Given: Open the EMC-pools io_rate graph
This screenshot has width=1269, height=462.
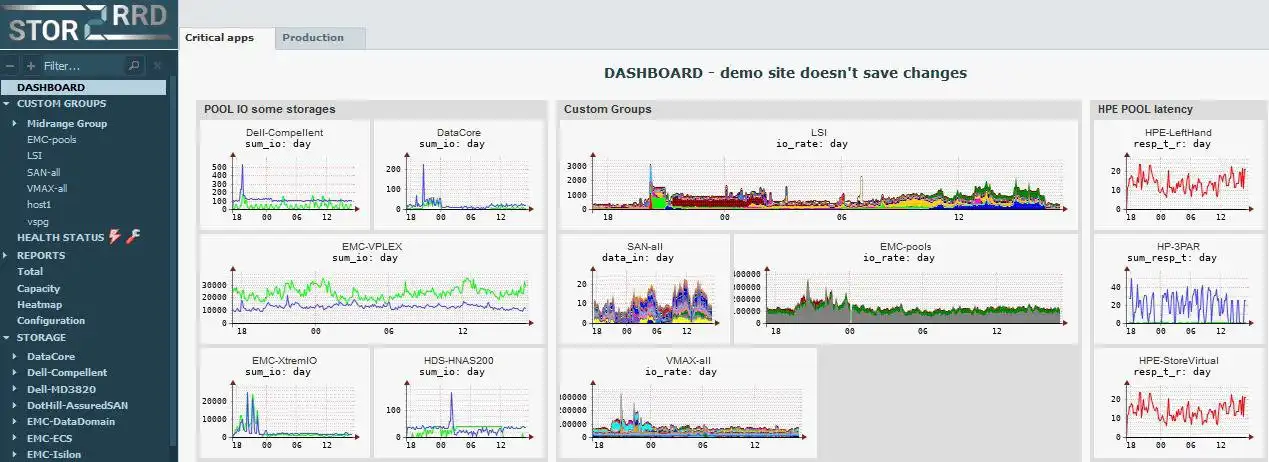Looking at the screenshot, I should (906, 288).
